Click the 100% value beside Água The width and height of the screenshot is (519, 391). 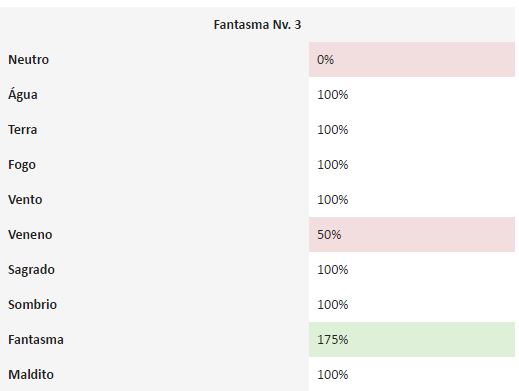(x=332, y=95)
